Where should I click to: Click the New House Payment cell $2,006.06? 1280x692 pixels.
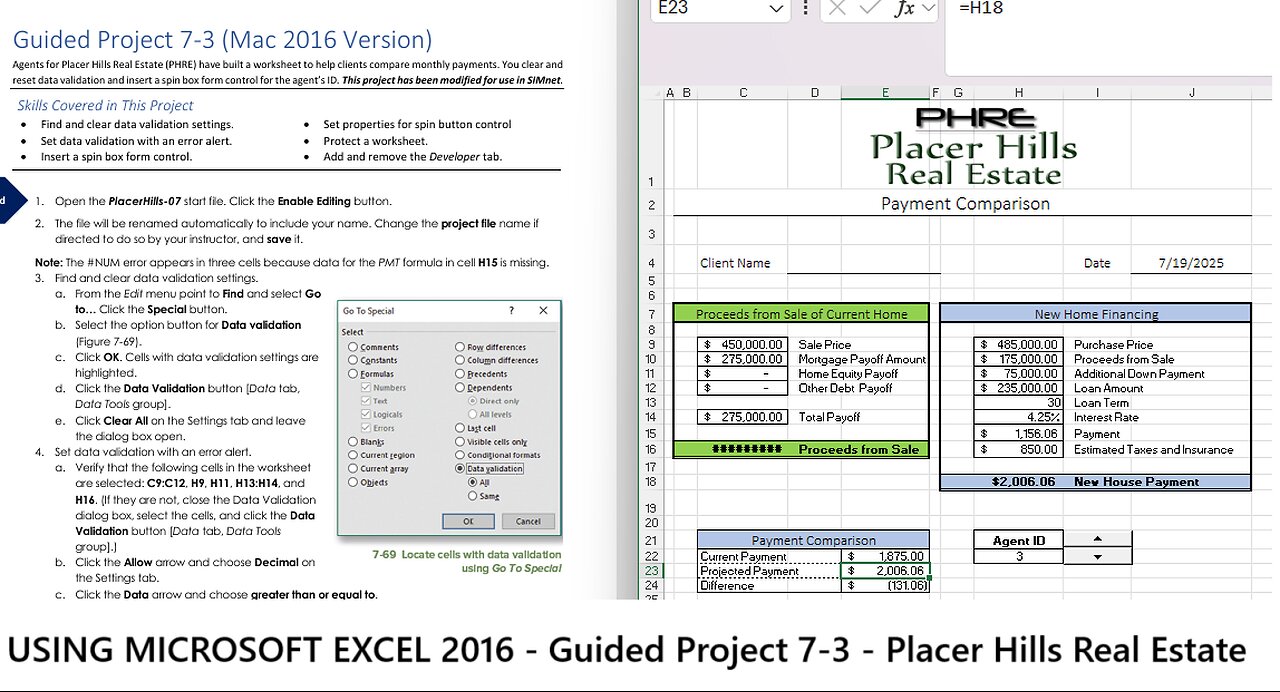(1018, 482)
